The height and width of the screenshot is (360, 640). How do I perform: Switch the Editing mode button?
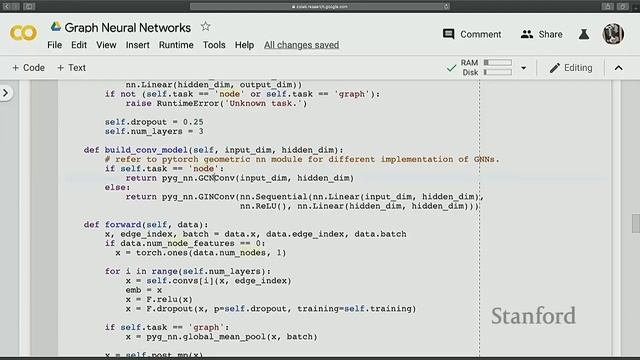click(x=571, y=68)
